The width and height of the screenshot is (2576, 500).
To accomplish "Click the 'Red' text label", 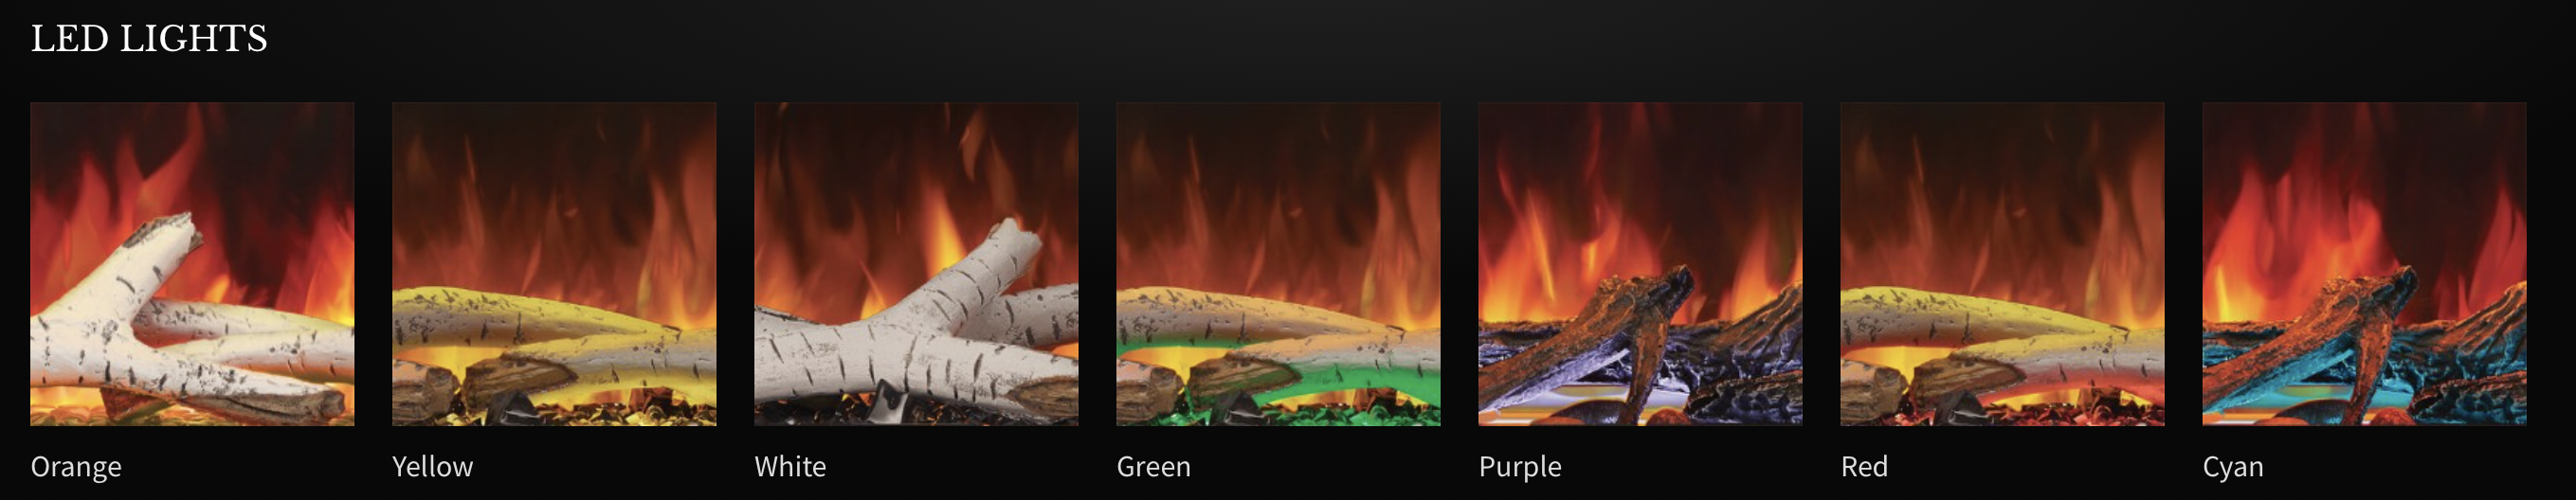I will [x=1864, y=467].
